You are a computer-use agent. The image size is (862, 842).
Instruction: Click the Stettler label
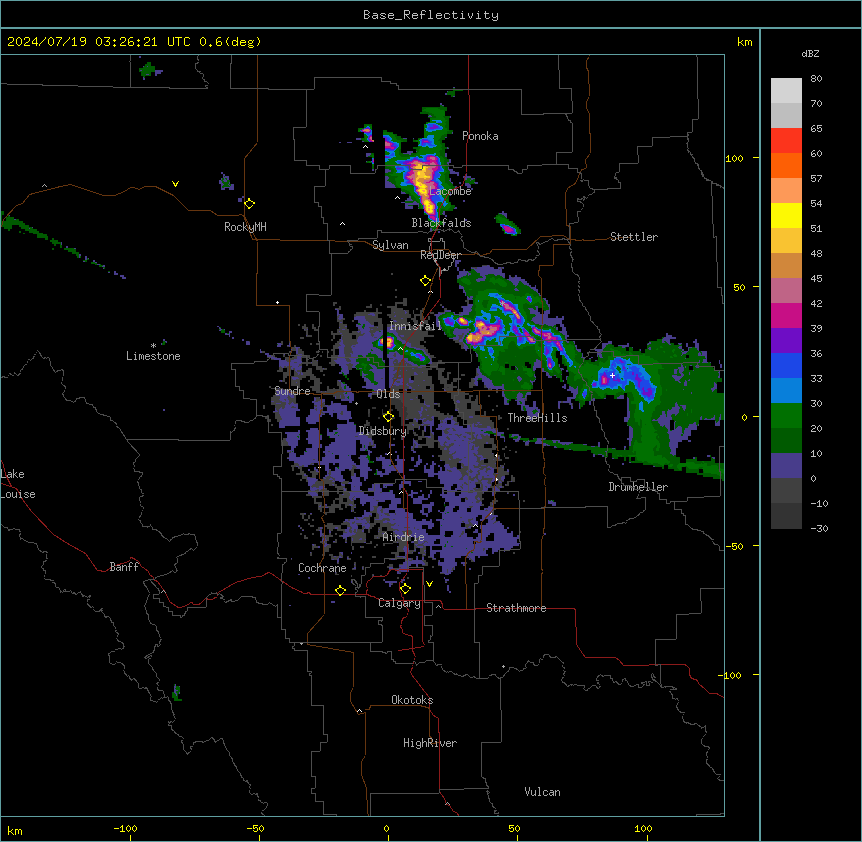pyautogui.click(x=634, y=237)
